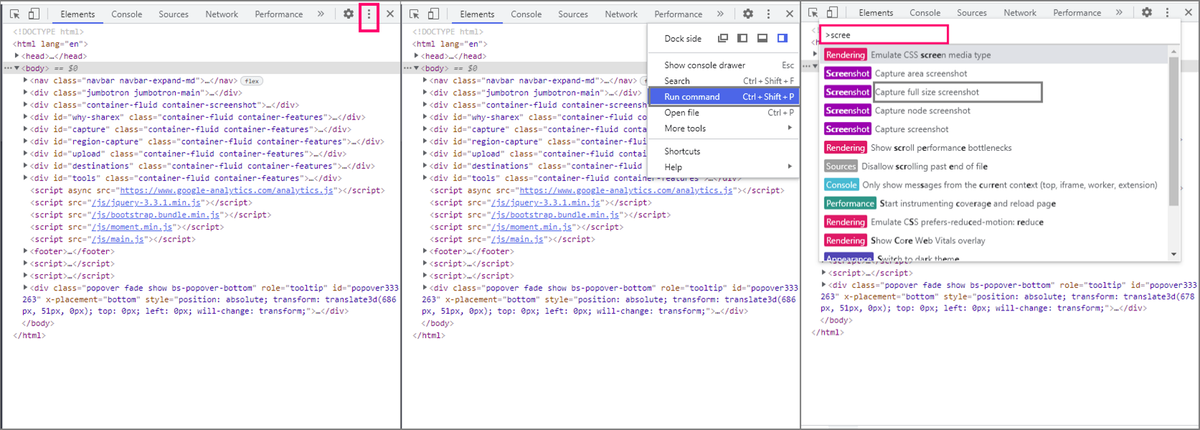Select Run command menu item
Screen dimensions: 1200x430
click(722, 96)
